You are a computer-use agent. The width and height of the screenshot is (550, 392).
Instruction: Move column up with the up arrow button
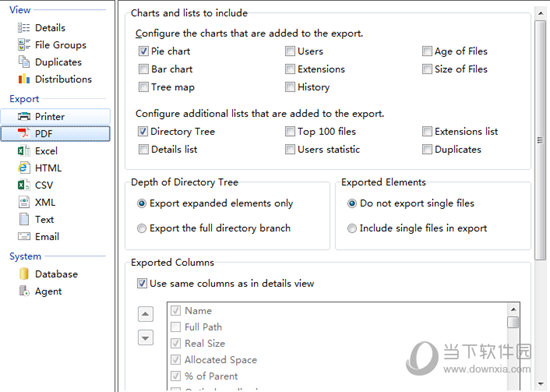(x=146, y=314)
